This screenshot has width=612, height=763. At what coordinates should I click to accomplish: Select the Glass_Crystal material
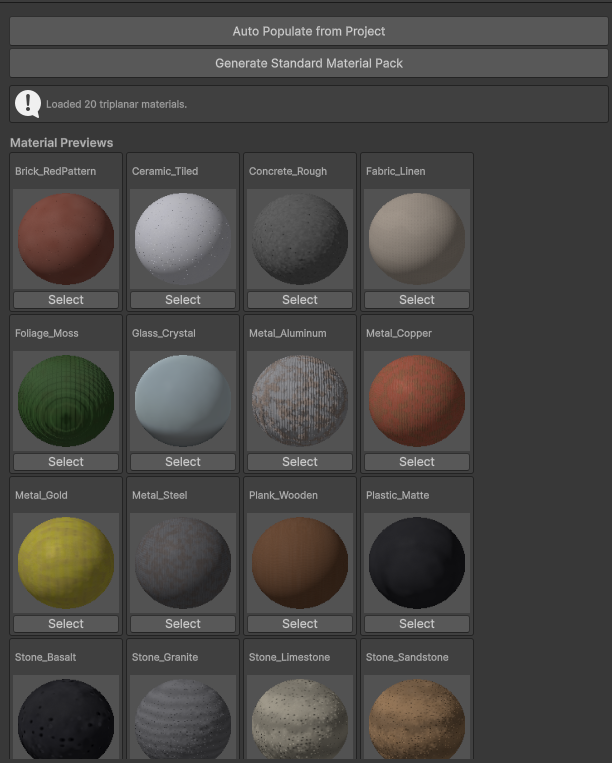click(x=183, y=462)
